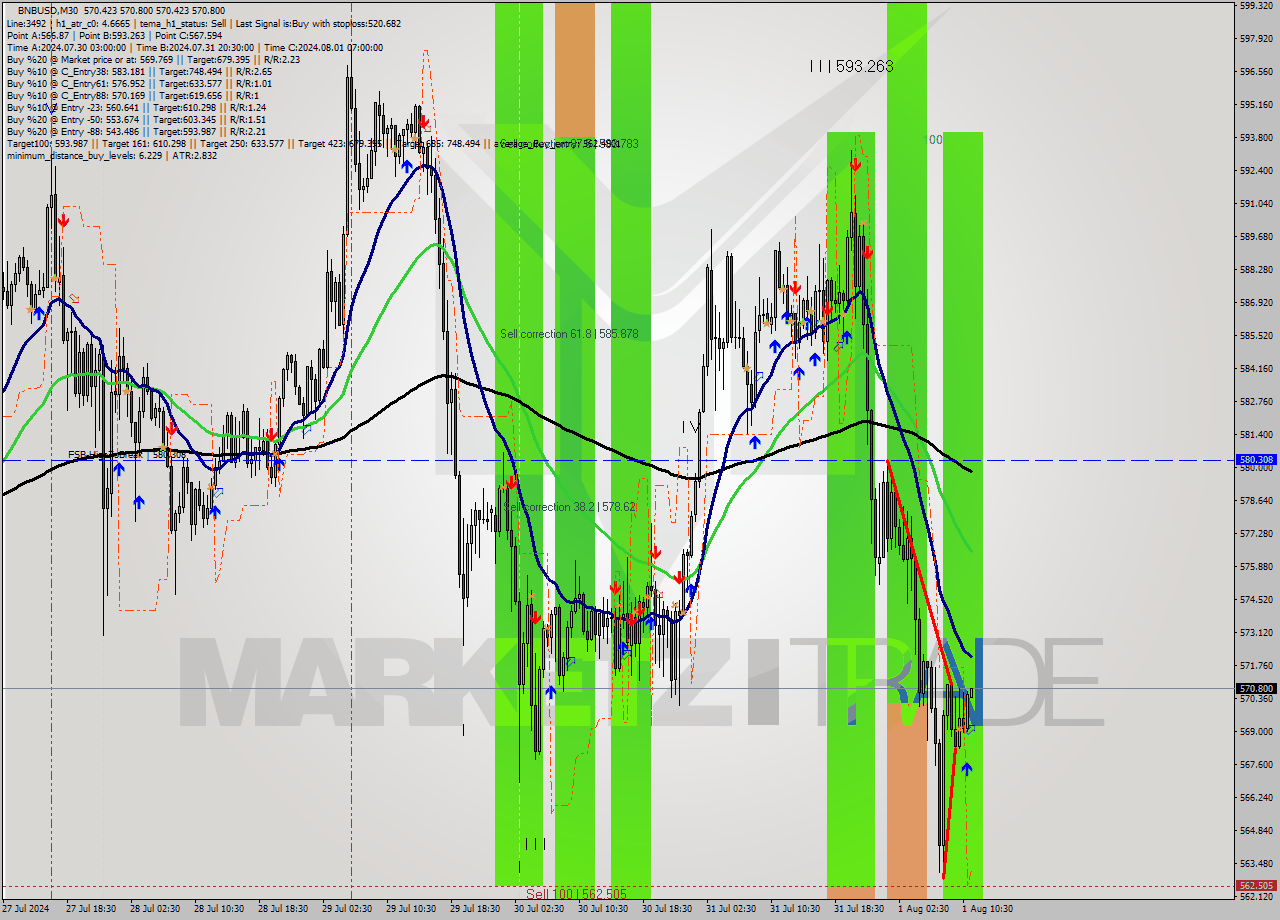Select the 585.520 price axis label
The height and width of the screenshot is (920, 1280).
coord(1256,335)
